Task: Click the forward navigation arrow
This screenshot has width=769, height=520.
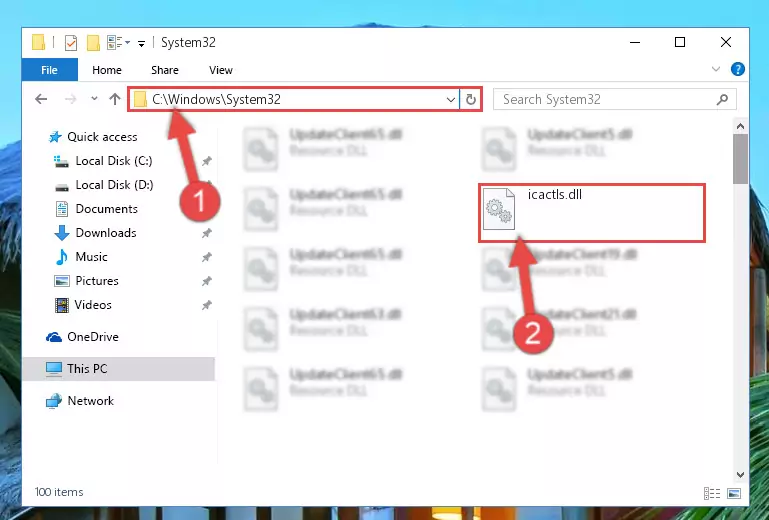Action: (x=71, y=100)
